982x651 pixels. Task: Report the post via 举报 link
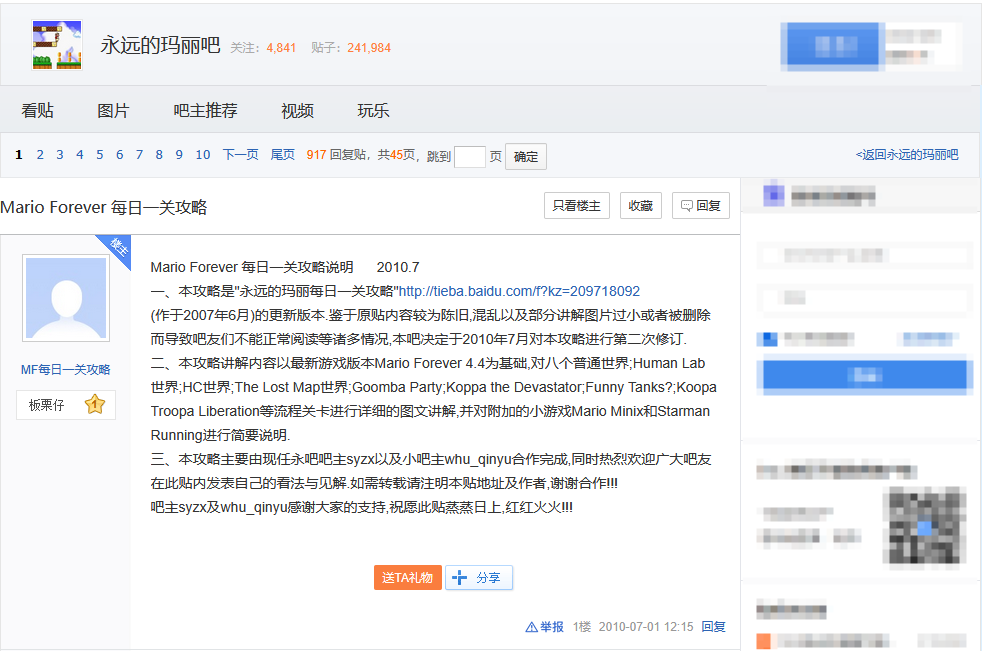coord(545,627)
